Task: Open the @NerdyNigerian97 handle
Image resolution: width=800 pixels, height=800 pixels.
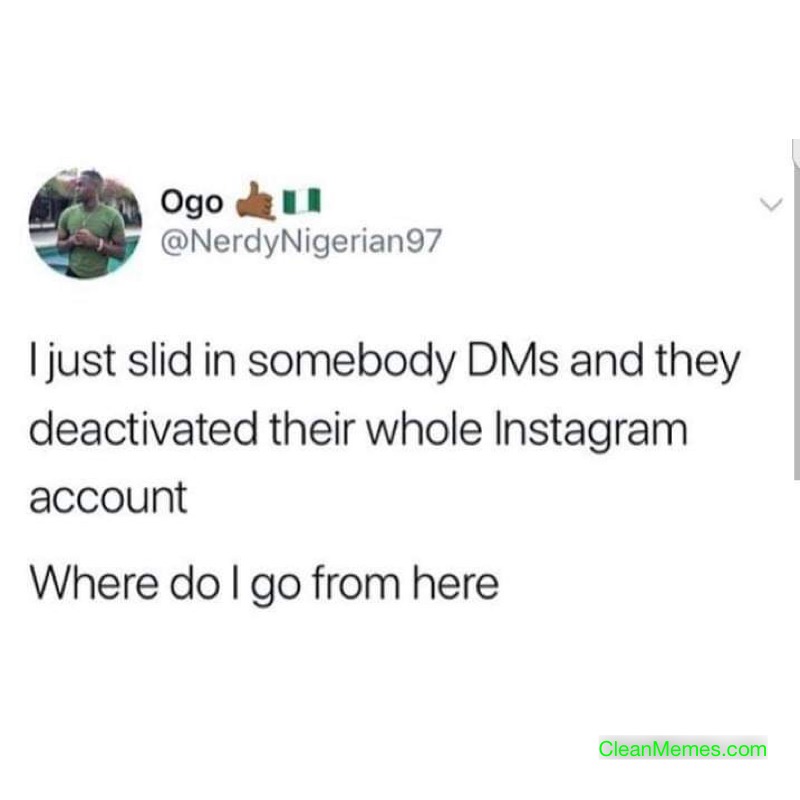Action: tap(301, 241)
